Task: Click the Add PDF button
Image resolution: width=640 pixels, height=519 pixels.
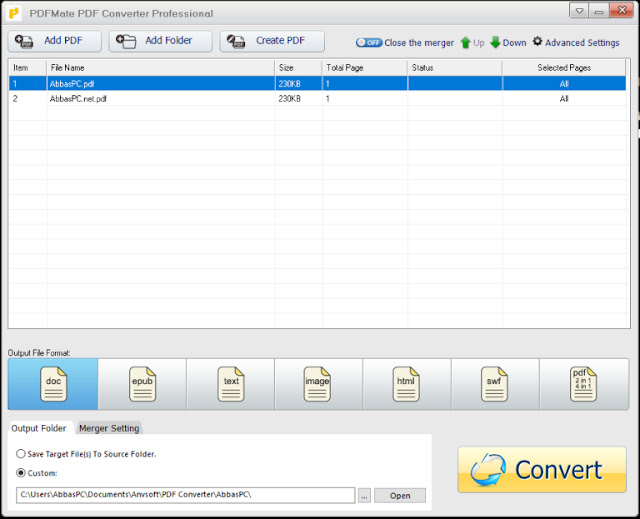Action: [55, 41]
